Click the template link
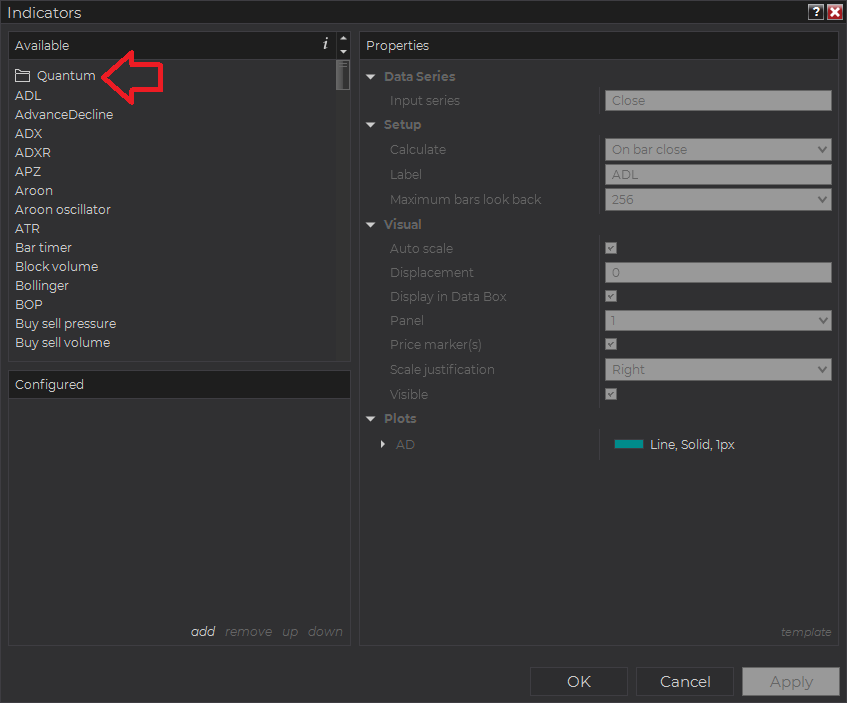 tap(806, 632)
